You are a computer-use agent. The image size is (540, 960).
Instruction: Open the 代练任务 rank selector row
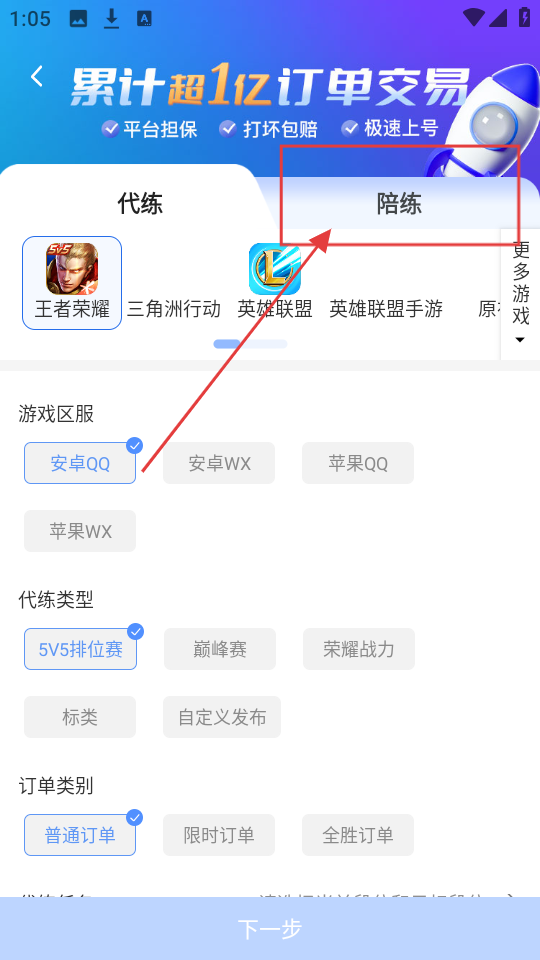coord(270,898)
